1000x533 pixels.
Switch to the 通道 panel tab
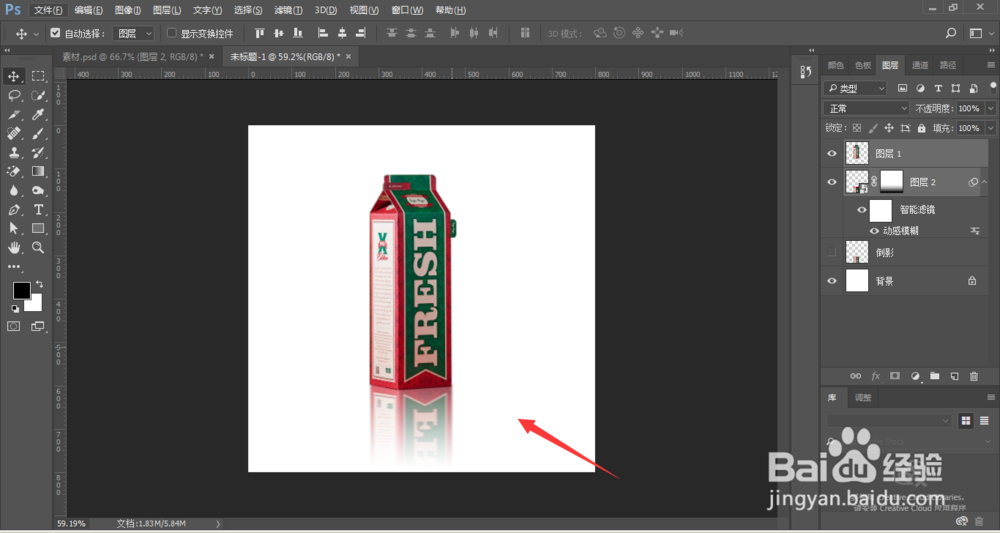pyautogui.click(x=920, y=65)
